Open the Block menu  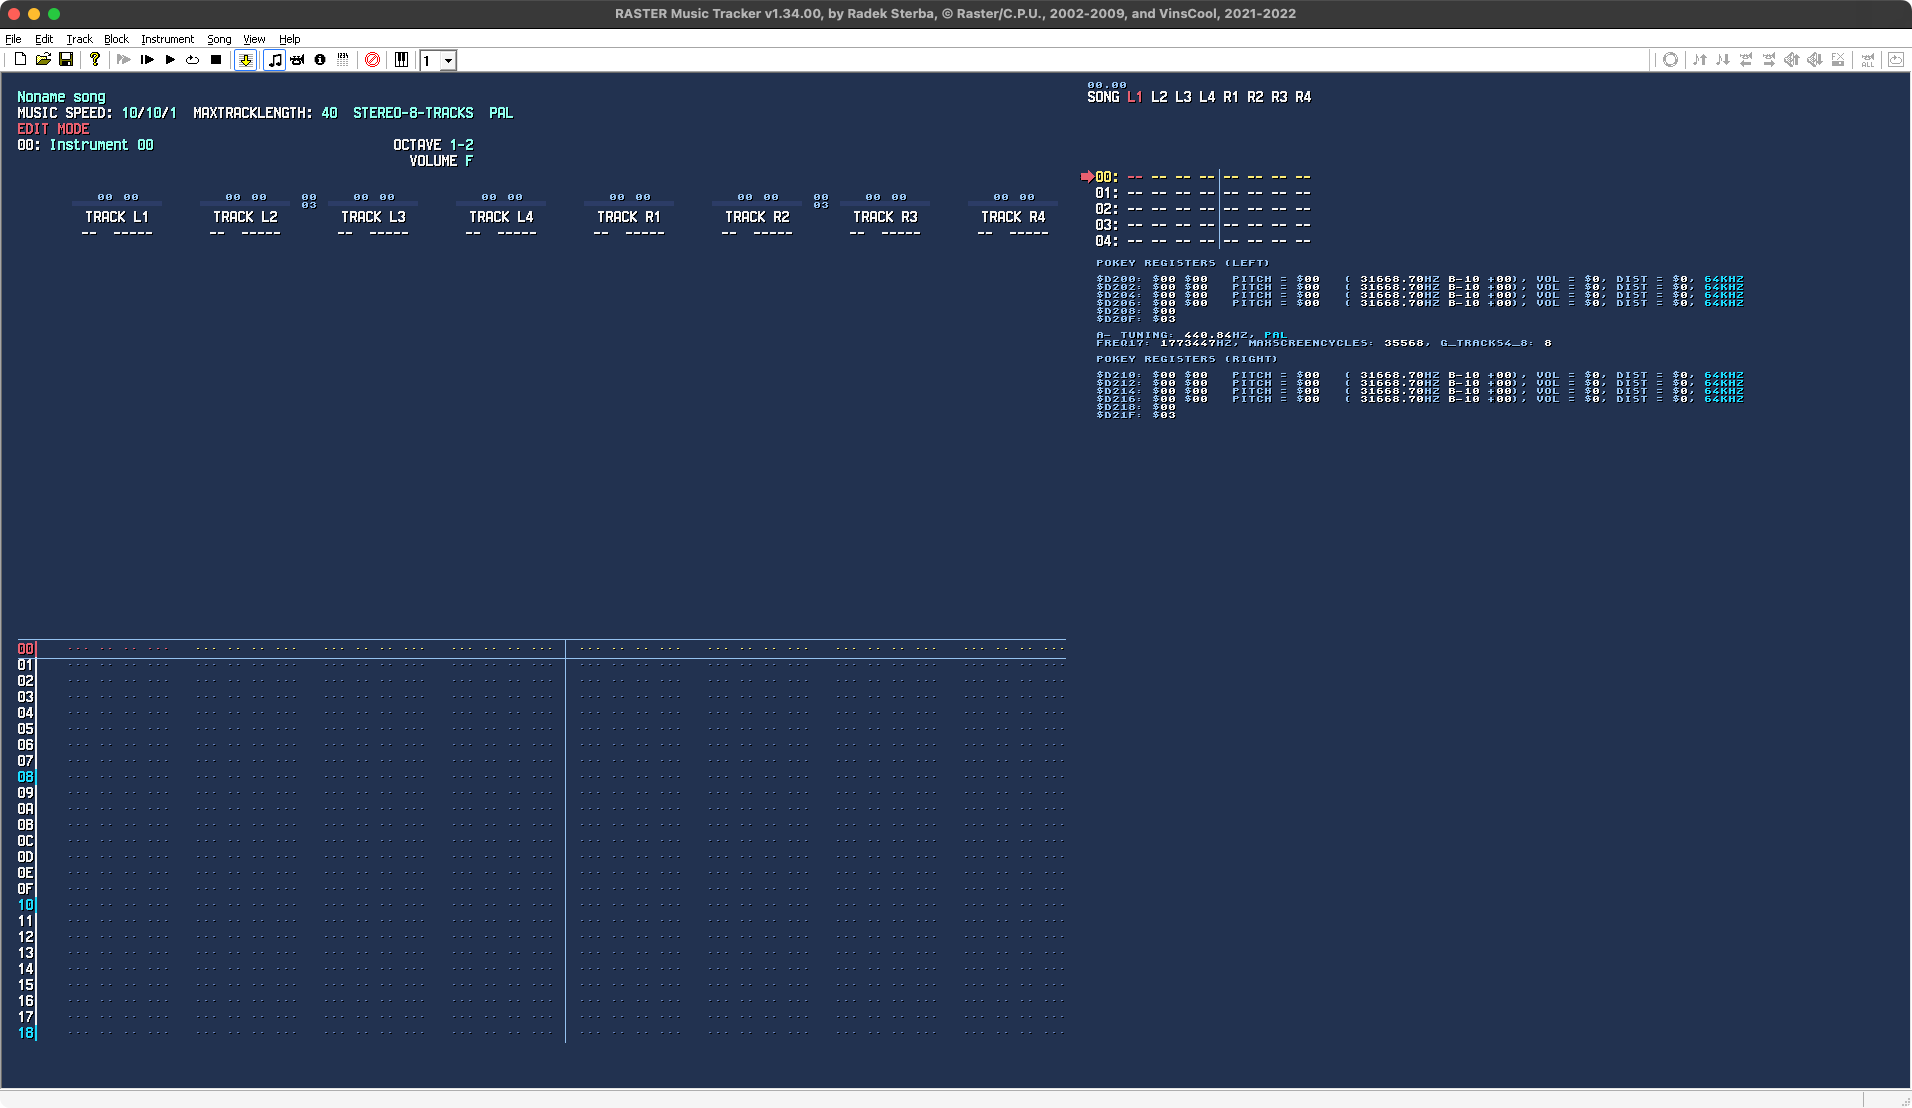pos(116,39)
